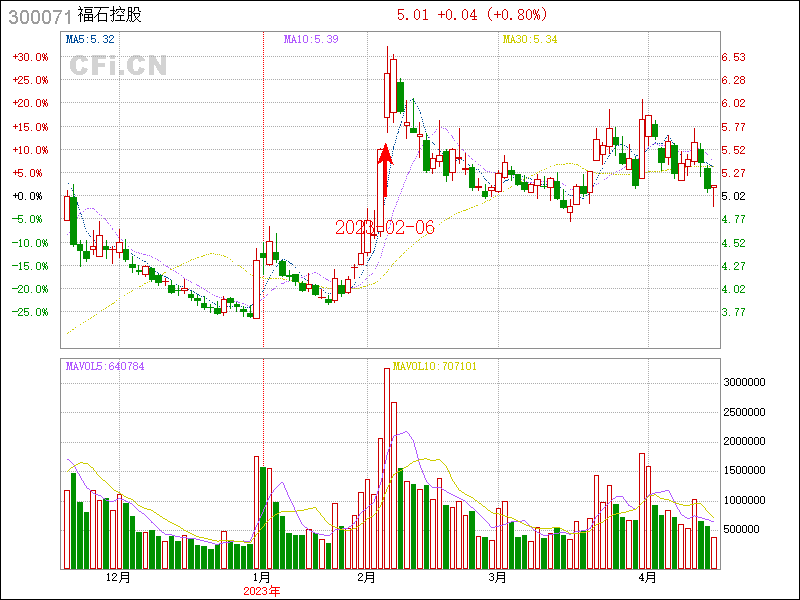Click the +30.0% left axis label

[x=30, y=57]
